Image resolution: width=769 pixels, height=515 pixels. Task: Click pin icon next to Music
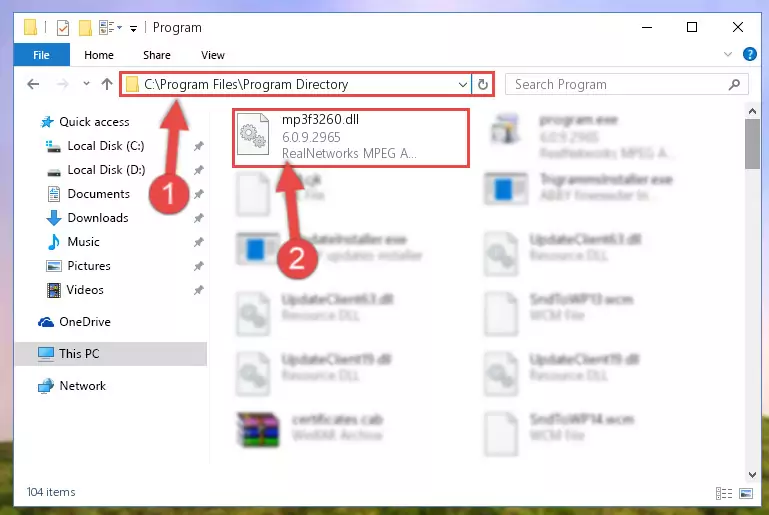[199, 242]
